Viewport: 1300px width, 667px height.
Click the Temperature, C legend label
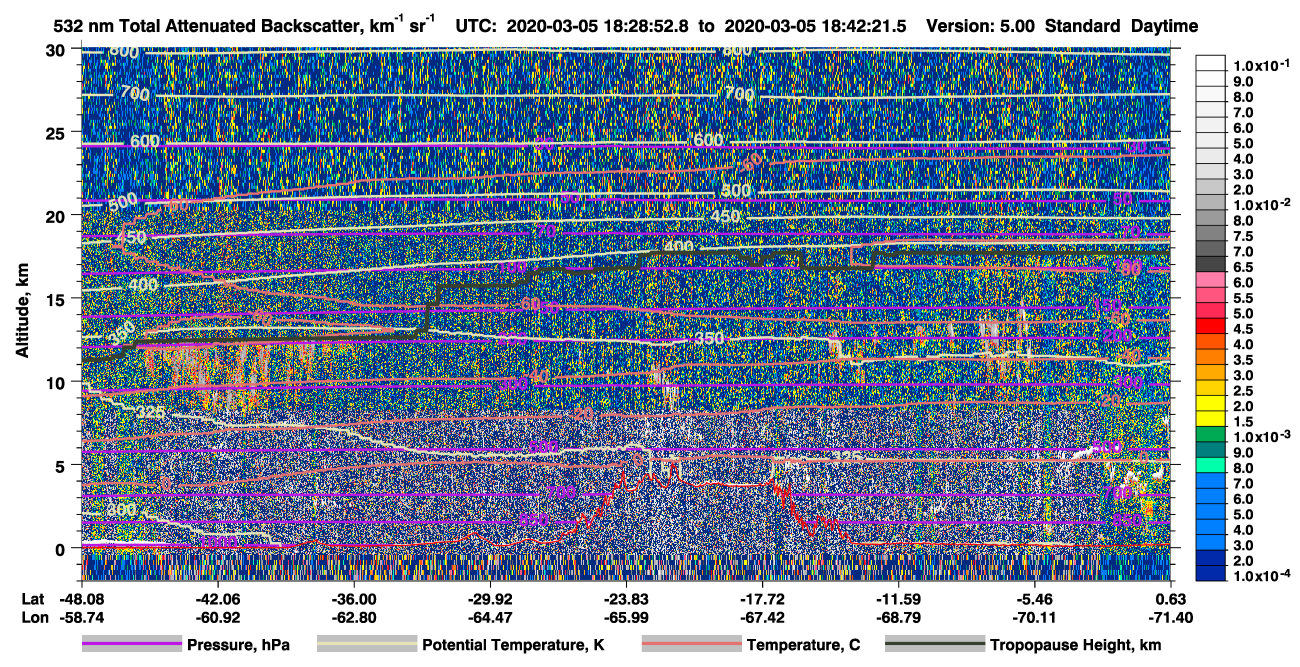(x=803, y=645)
